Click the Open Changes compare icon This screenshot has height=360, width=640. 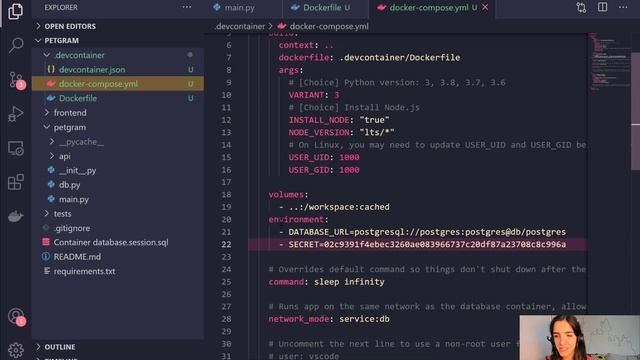tap(581, 7)
